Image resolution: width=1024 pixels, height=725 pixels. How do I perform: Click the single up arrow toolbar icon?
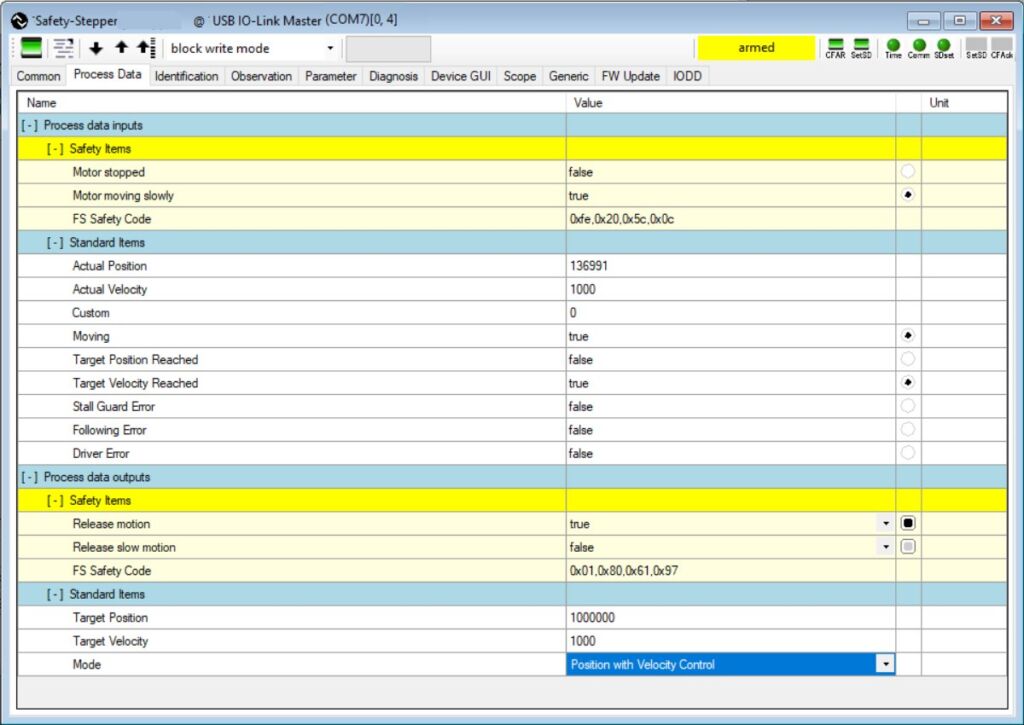pyautogui.click(x=120, y=48)
